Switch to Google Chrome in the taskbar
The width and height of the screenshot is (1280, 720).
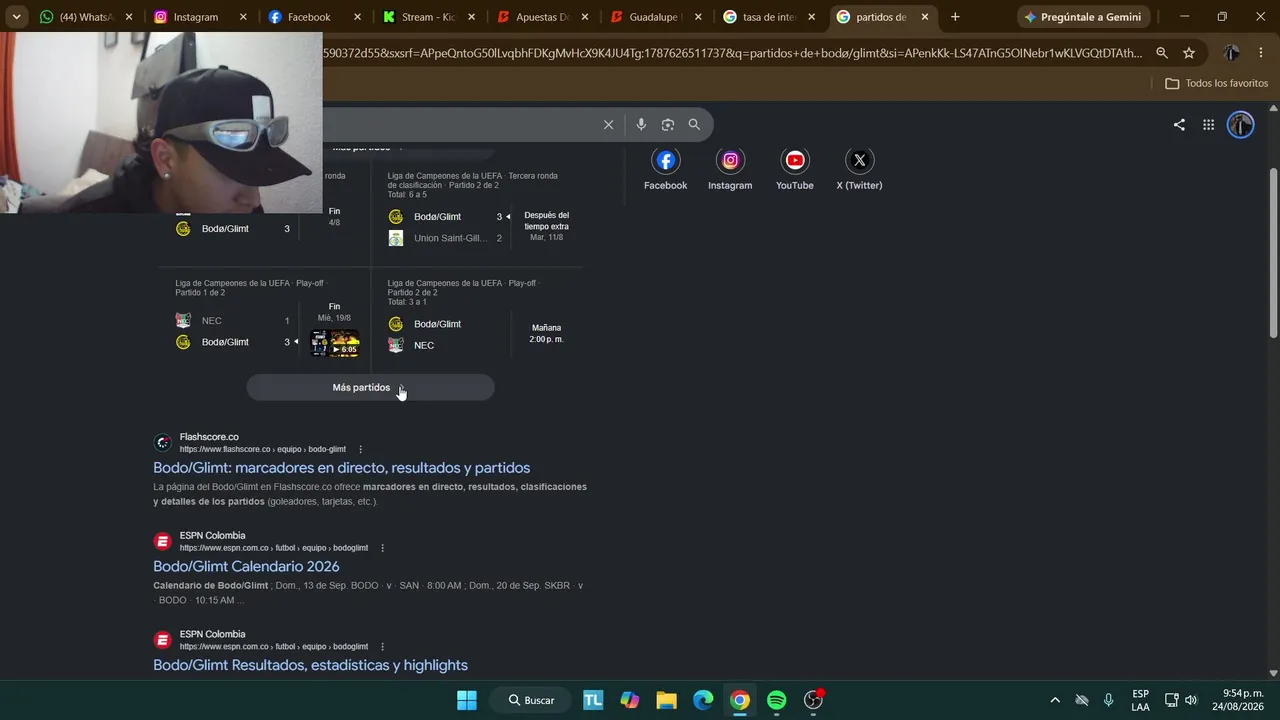[x=740, y=700]
